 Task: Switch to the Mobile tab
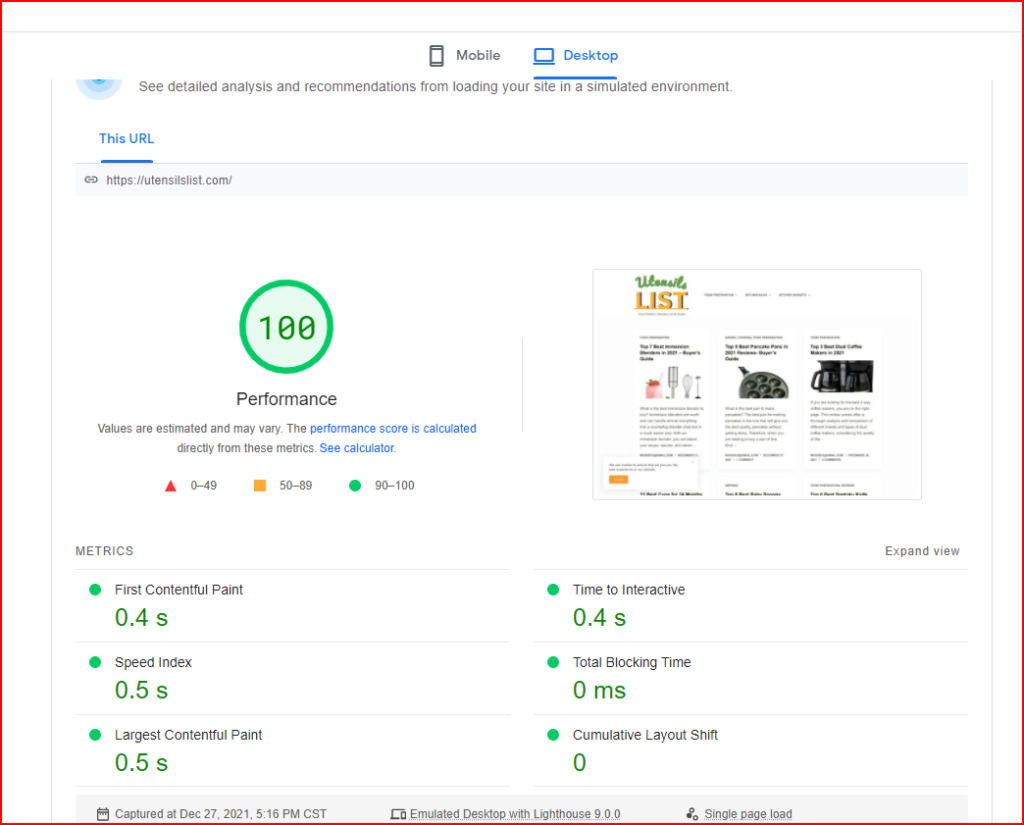464,56
